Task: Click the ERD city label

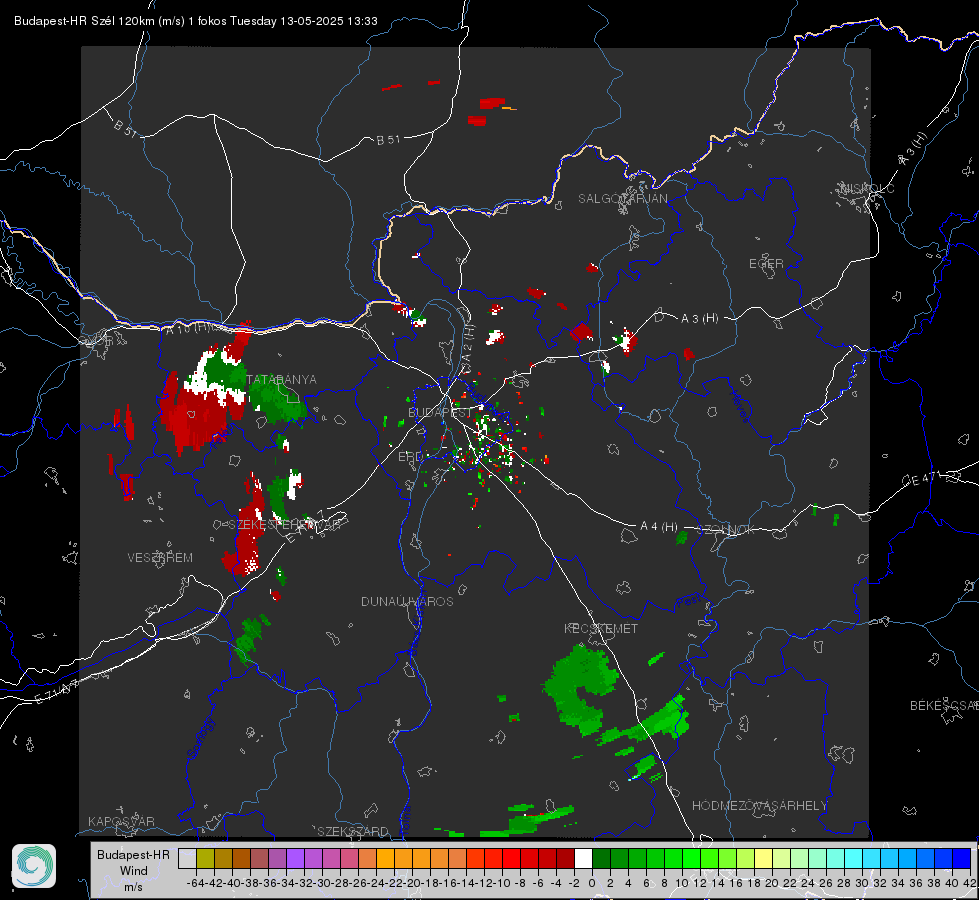Action: click(410, 457)
